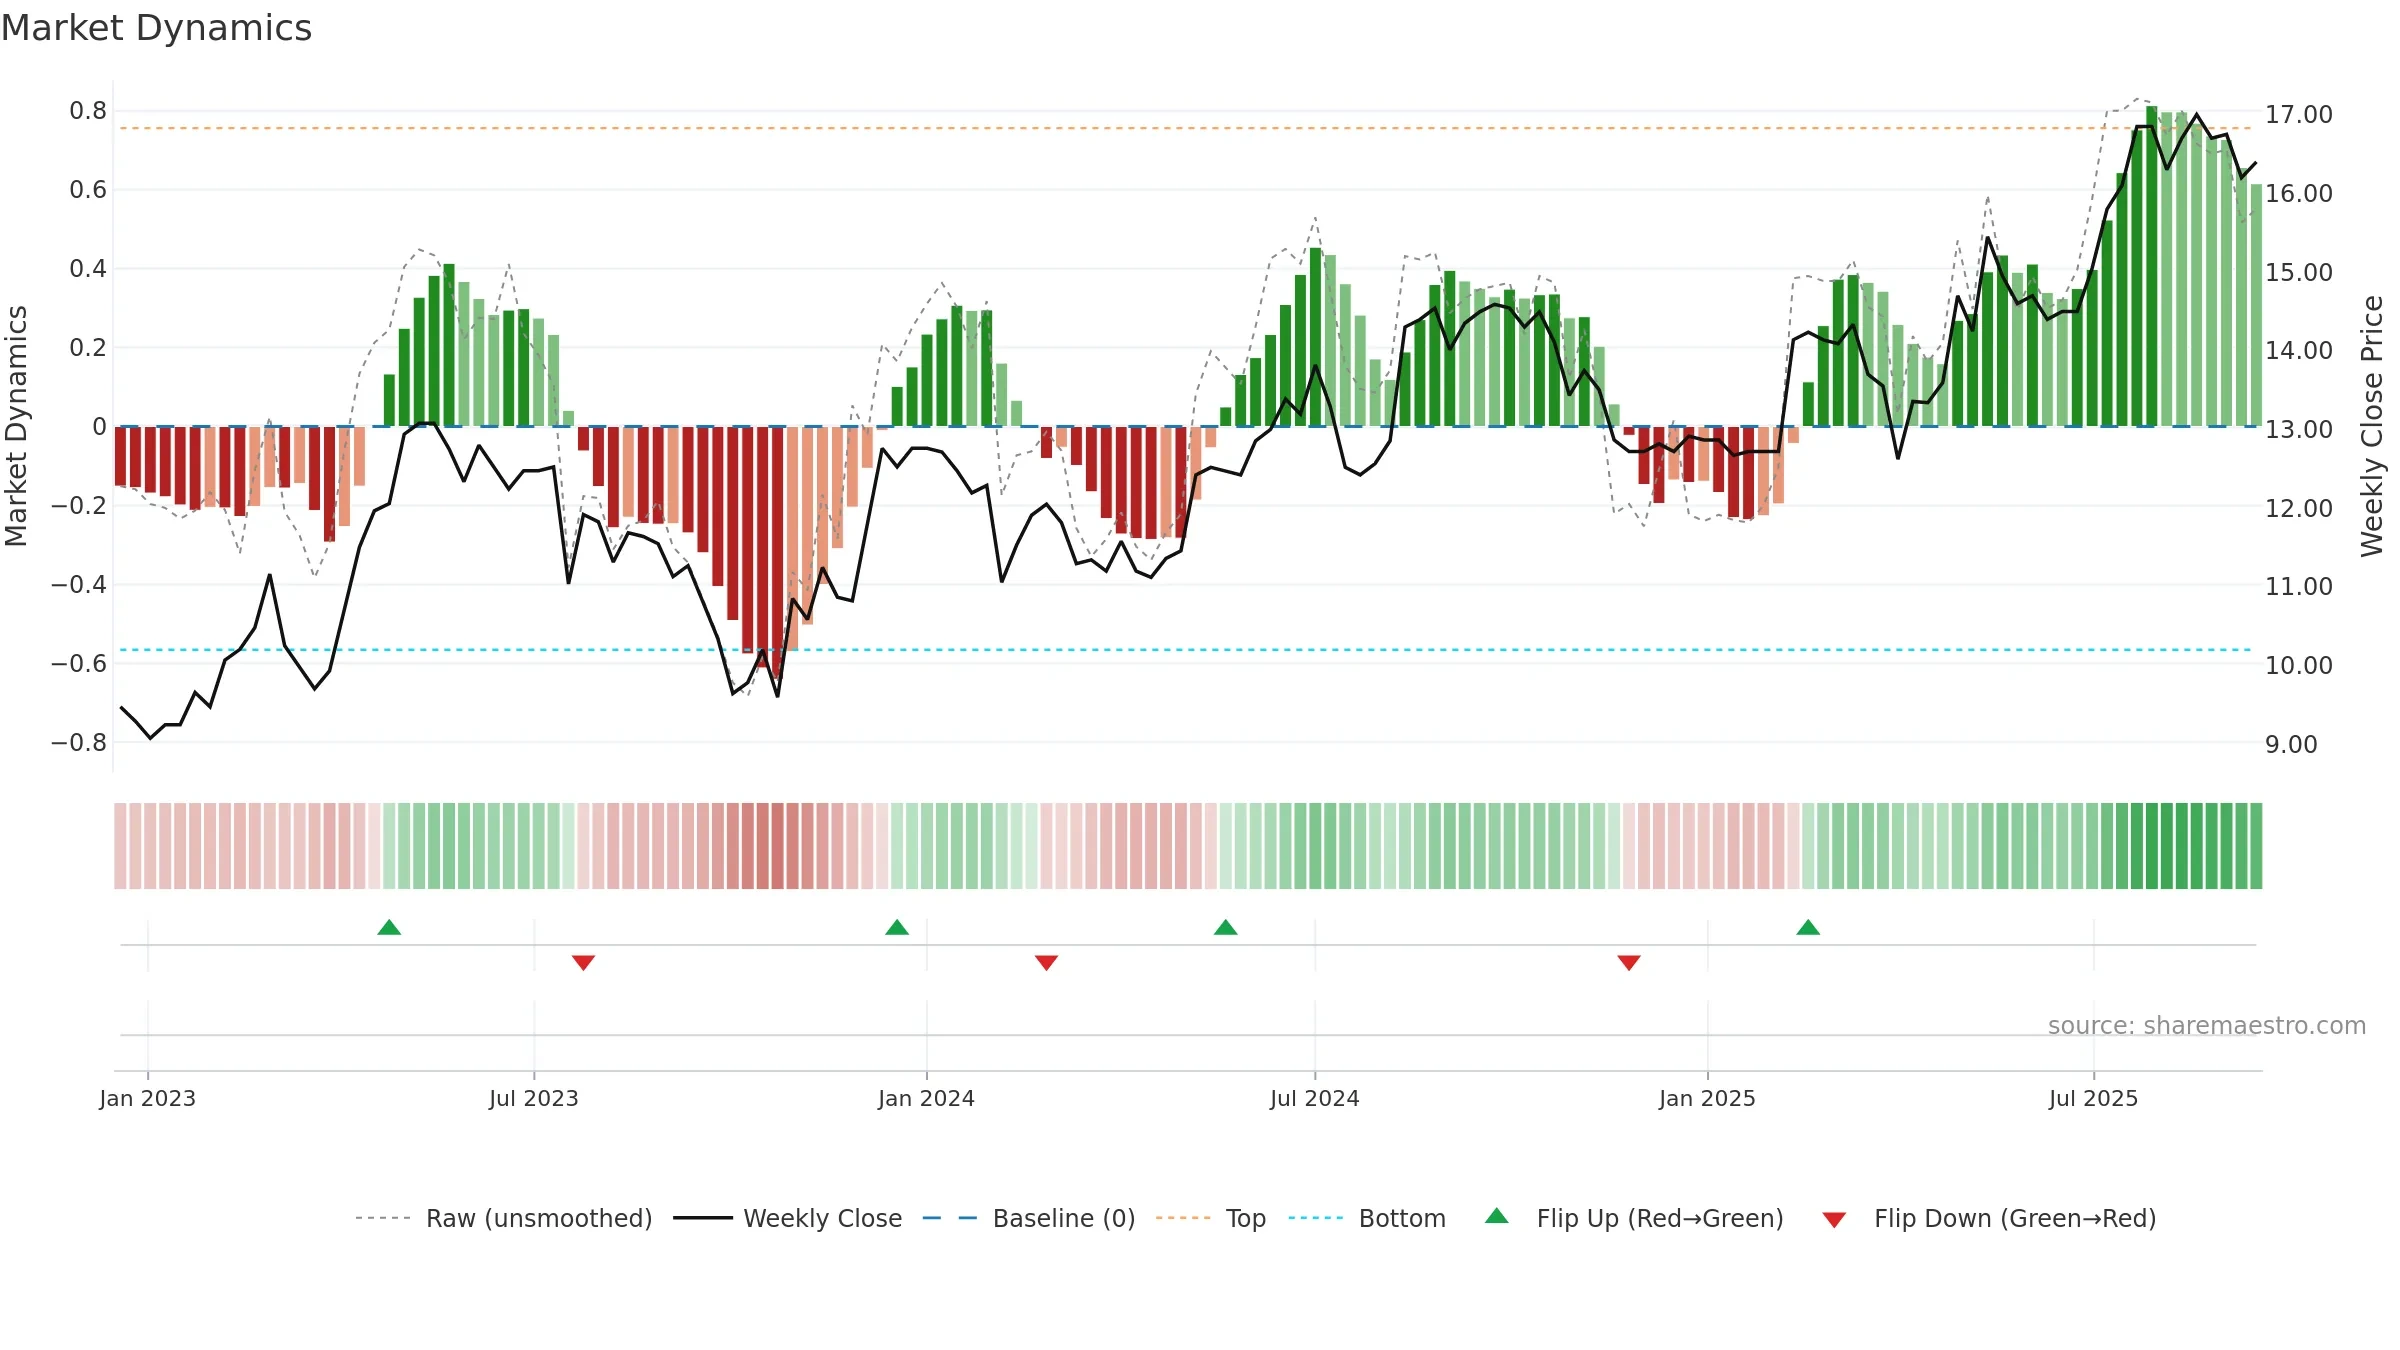This screenshot has width=2400, height=1350.
Task: Click the 9.00 price axis label
Action: click(2291, 744)
